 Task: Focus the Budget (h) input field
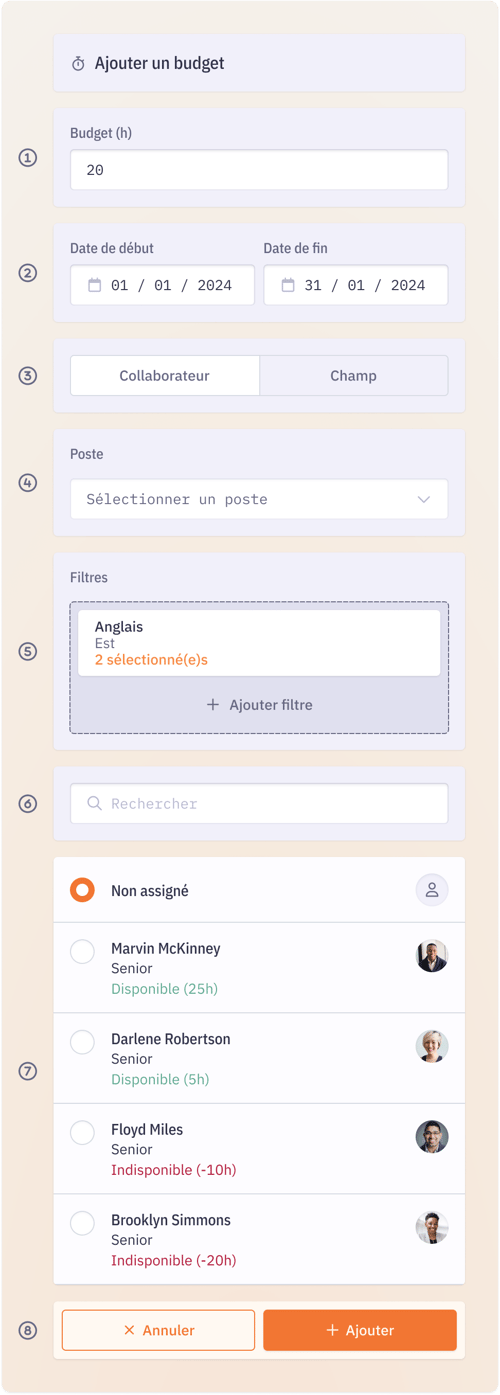coord(259,170)
